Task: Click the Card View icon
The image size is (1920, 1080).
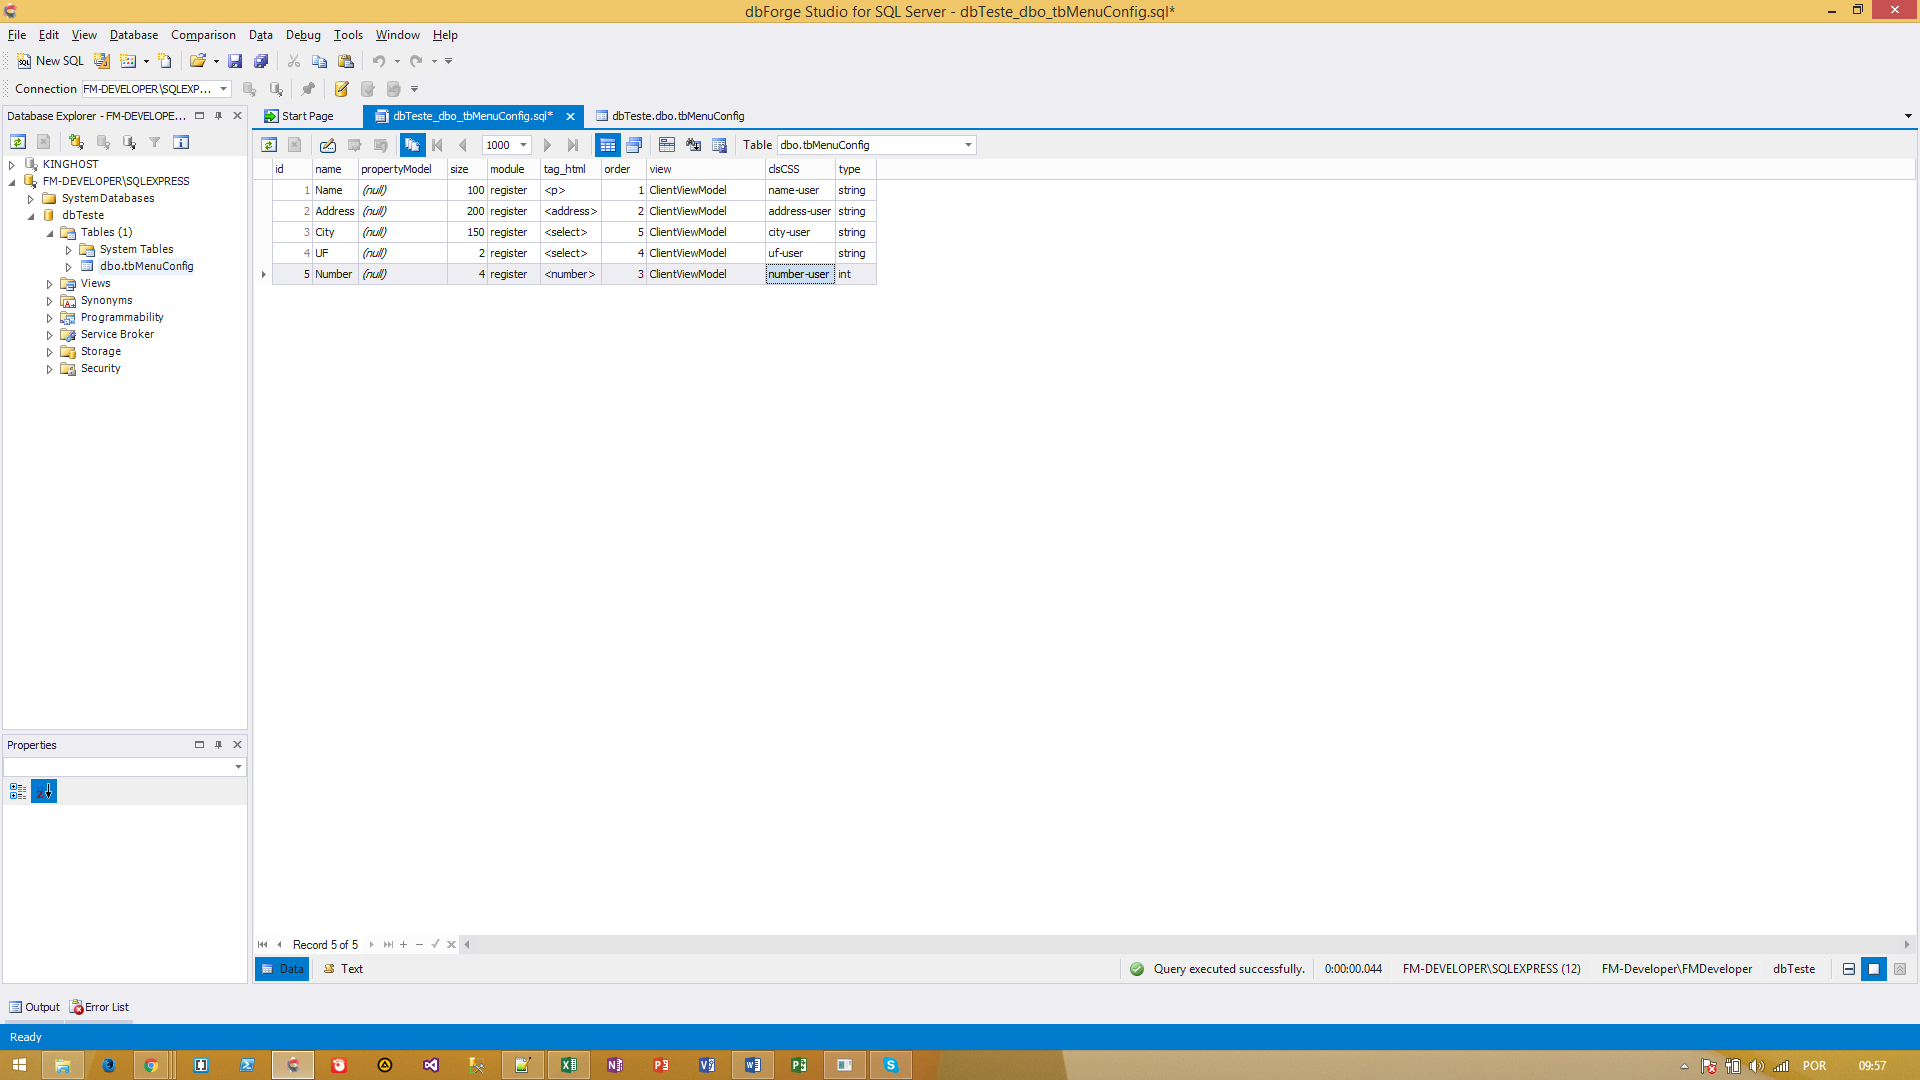Action: pyautogui.click(x=634, y=145)
